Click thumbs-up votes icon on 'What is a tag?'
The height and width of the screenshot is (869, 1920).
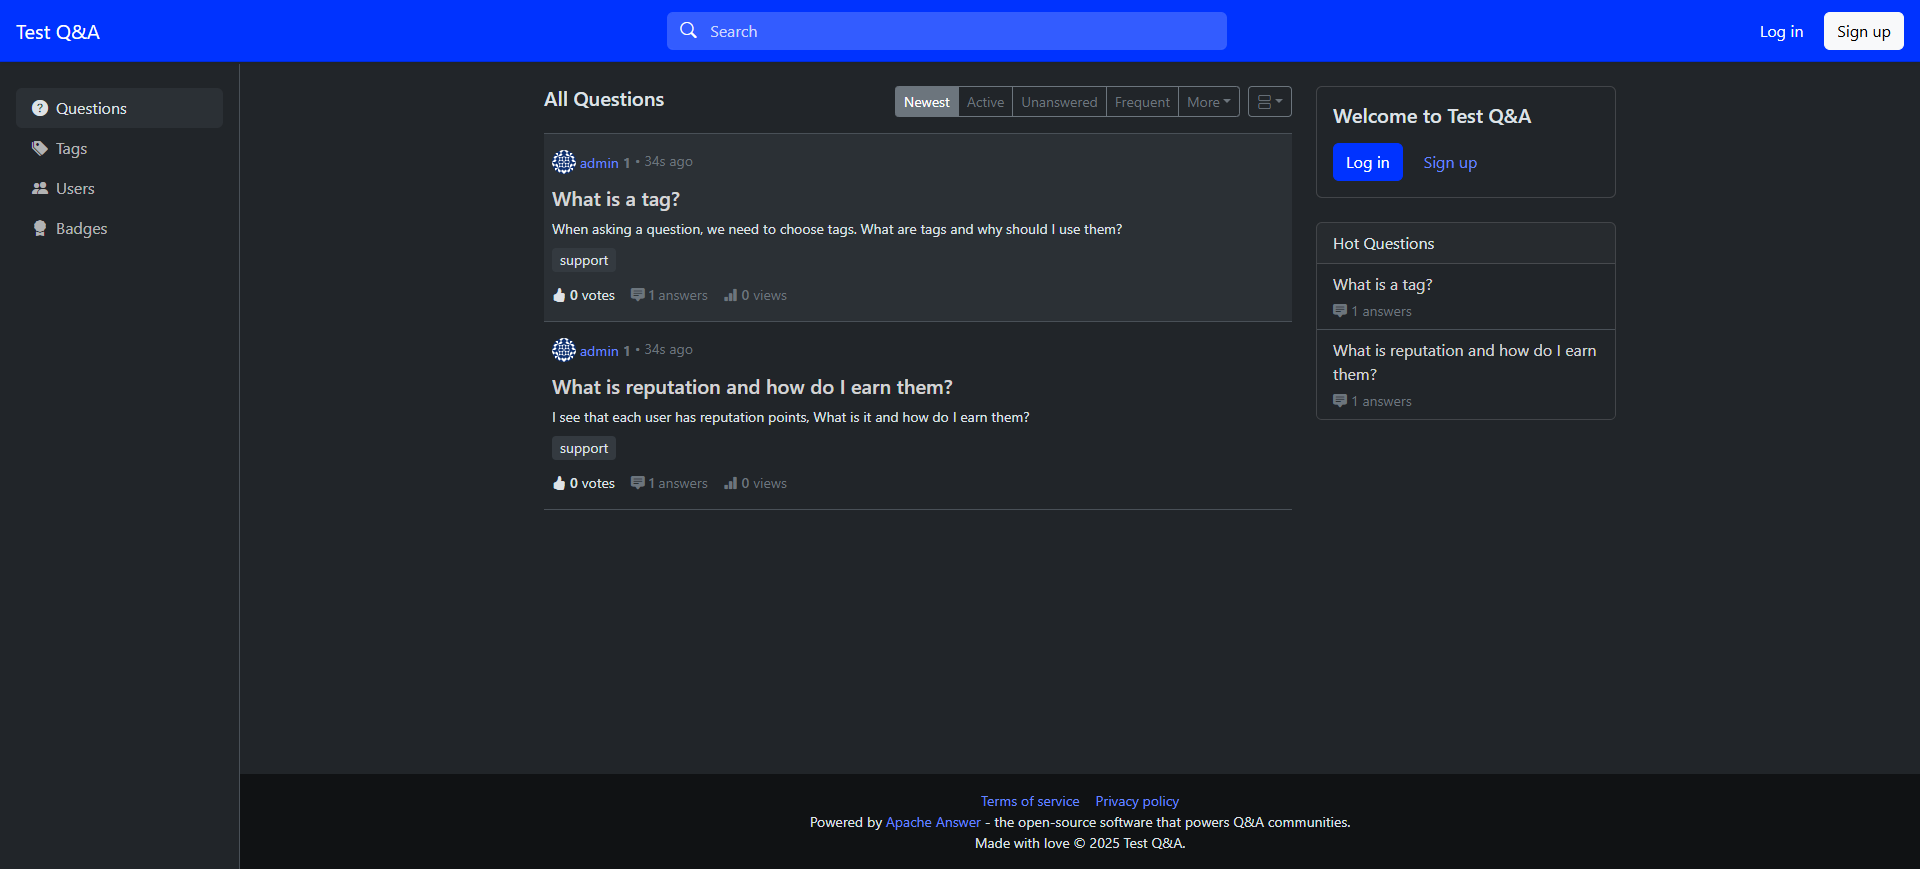[559, 295]
